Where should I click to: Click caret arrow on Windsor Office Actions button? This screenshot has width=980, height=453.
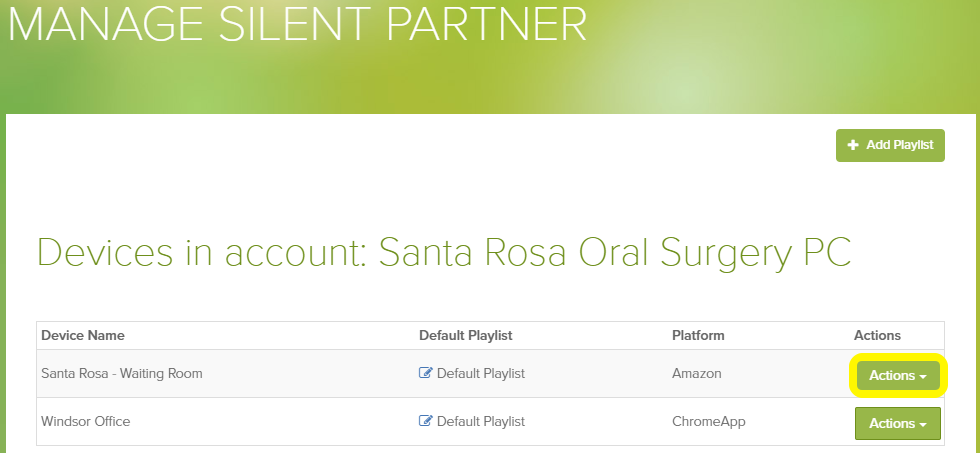point(922,425)
